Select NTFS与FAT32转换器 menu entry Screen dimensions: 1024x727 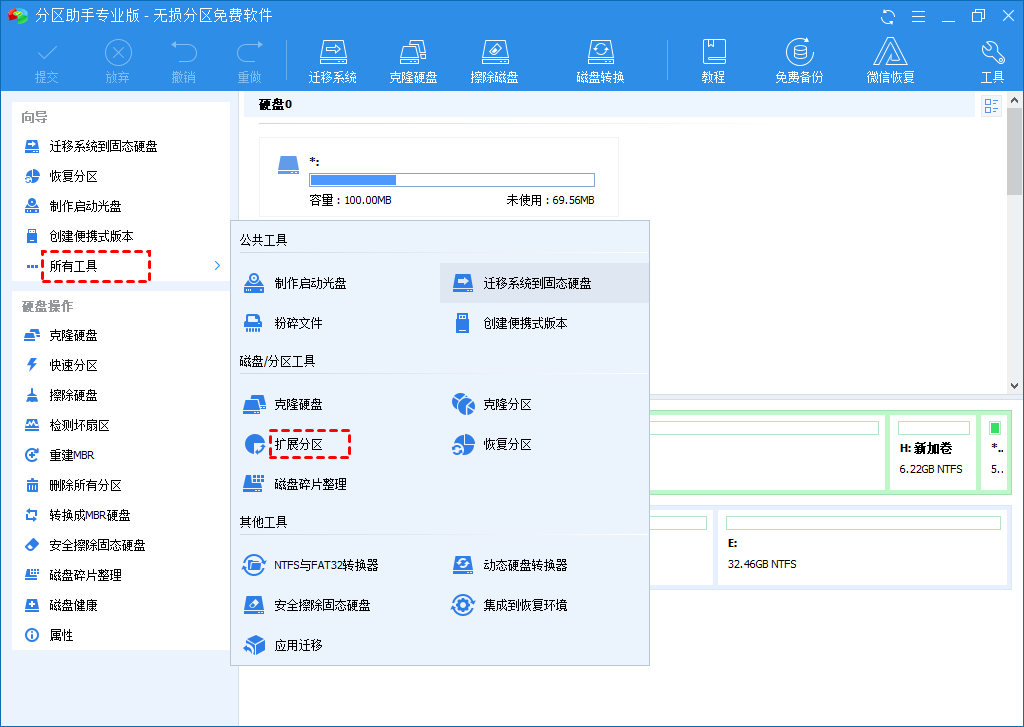[326, 565]
